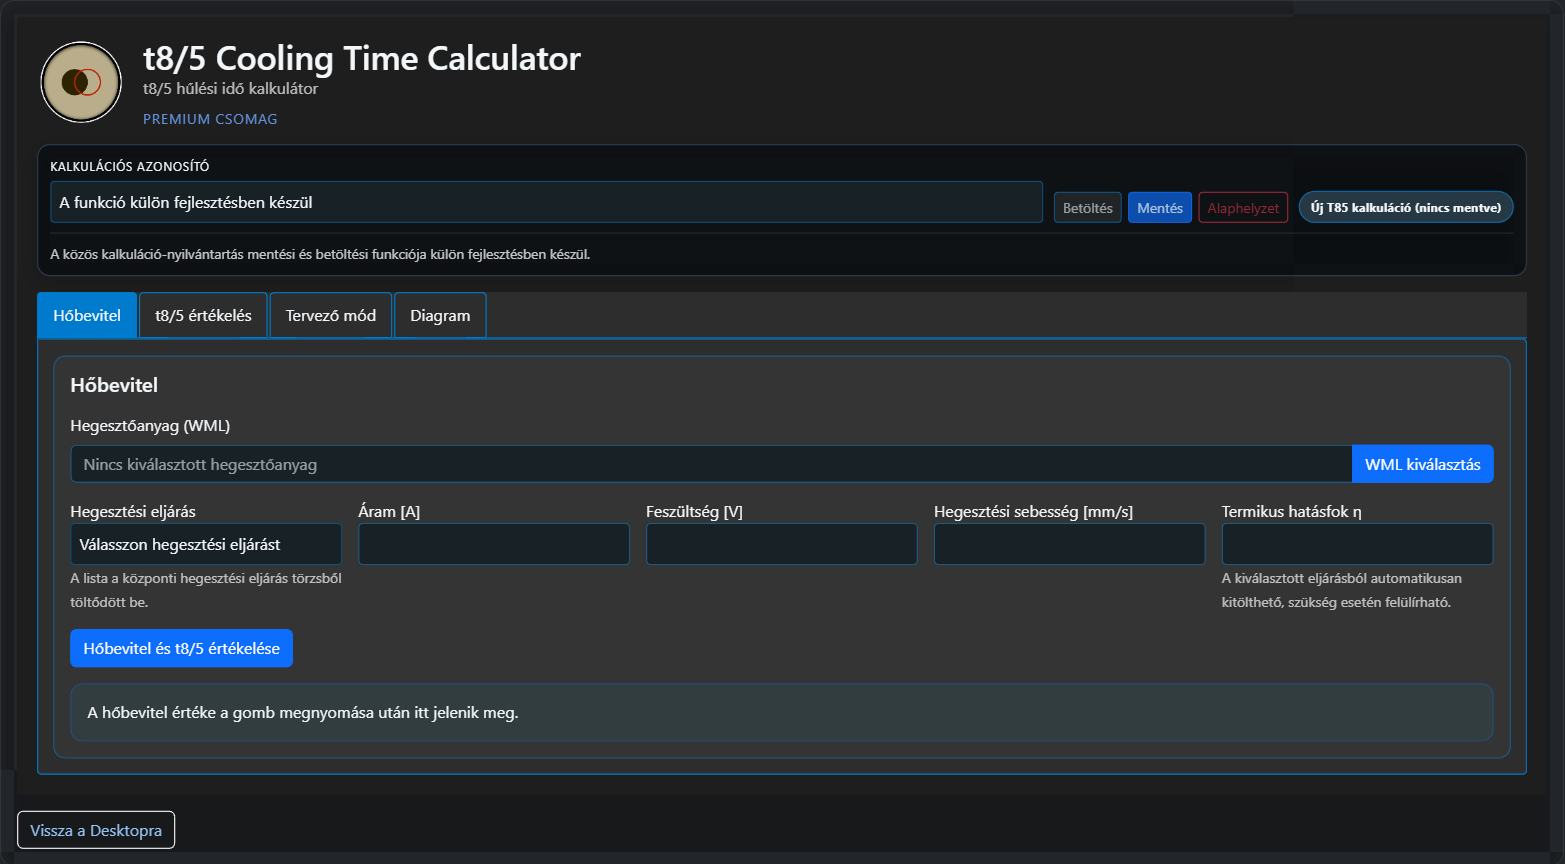Viewport: 1565px width, 864px height.
Task: Click the Új T85 kalkuláció status badge
Action: (x=1406, y=208)
